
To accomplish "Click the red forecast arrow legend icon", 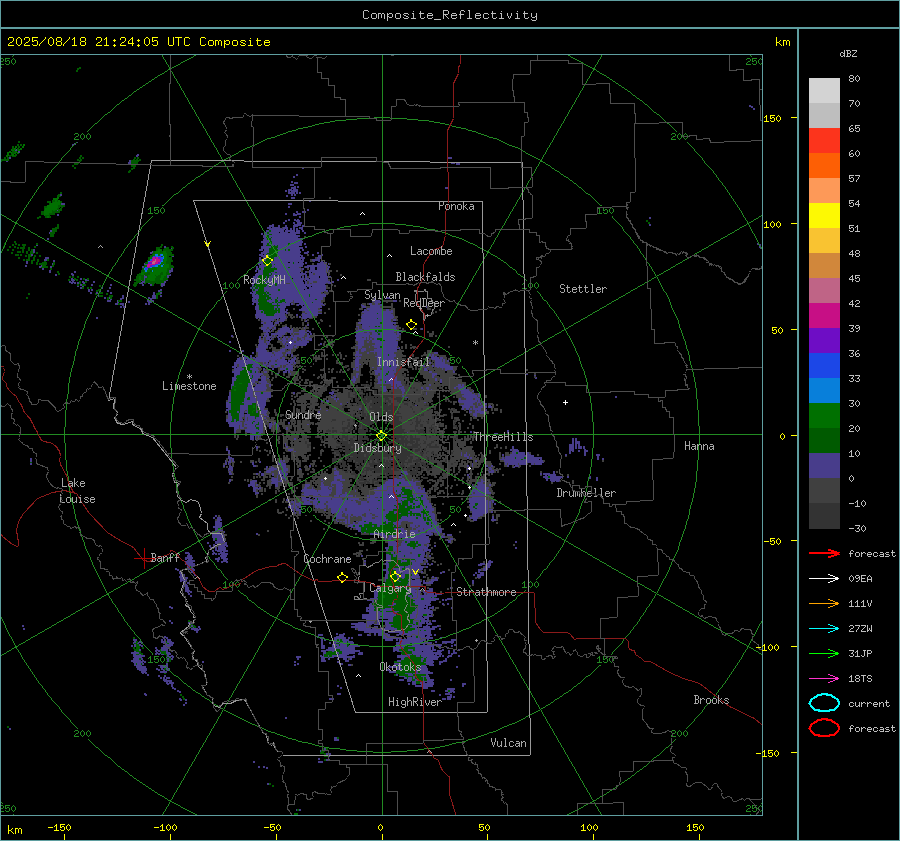I will tap(824, 553).
